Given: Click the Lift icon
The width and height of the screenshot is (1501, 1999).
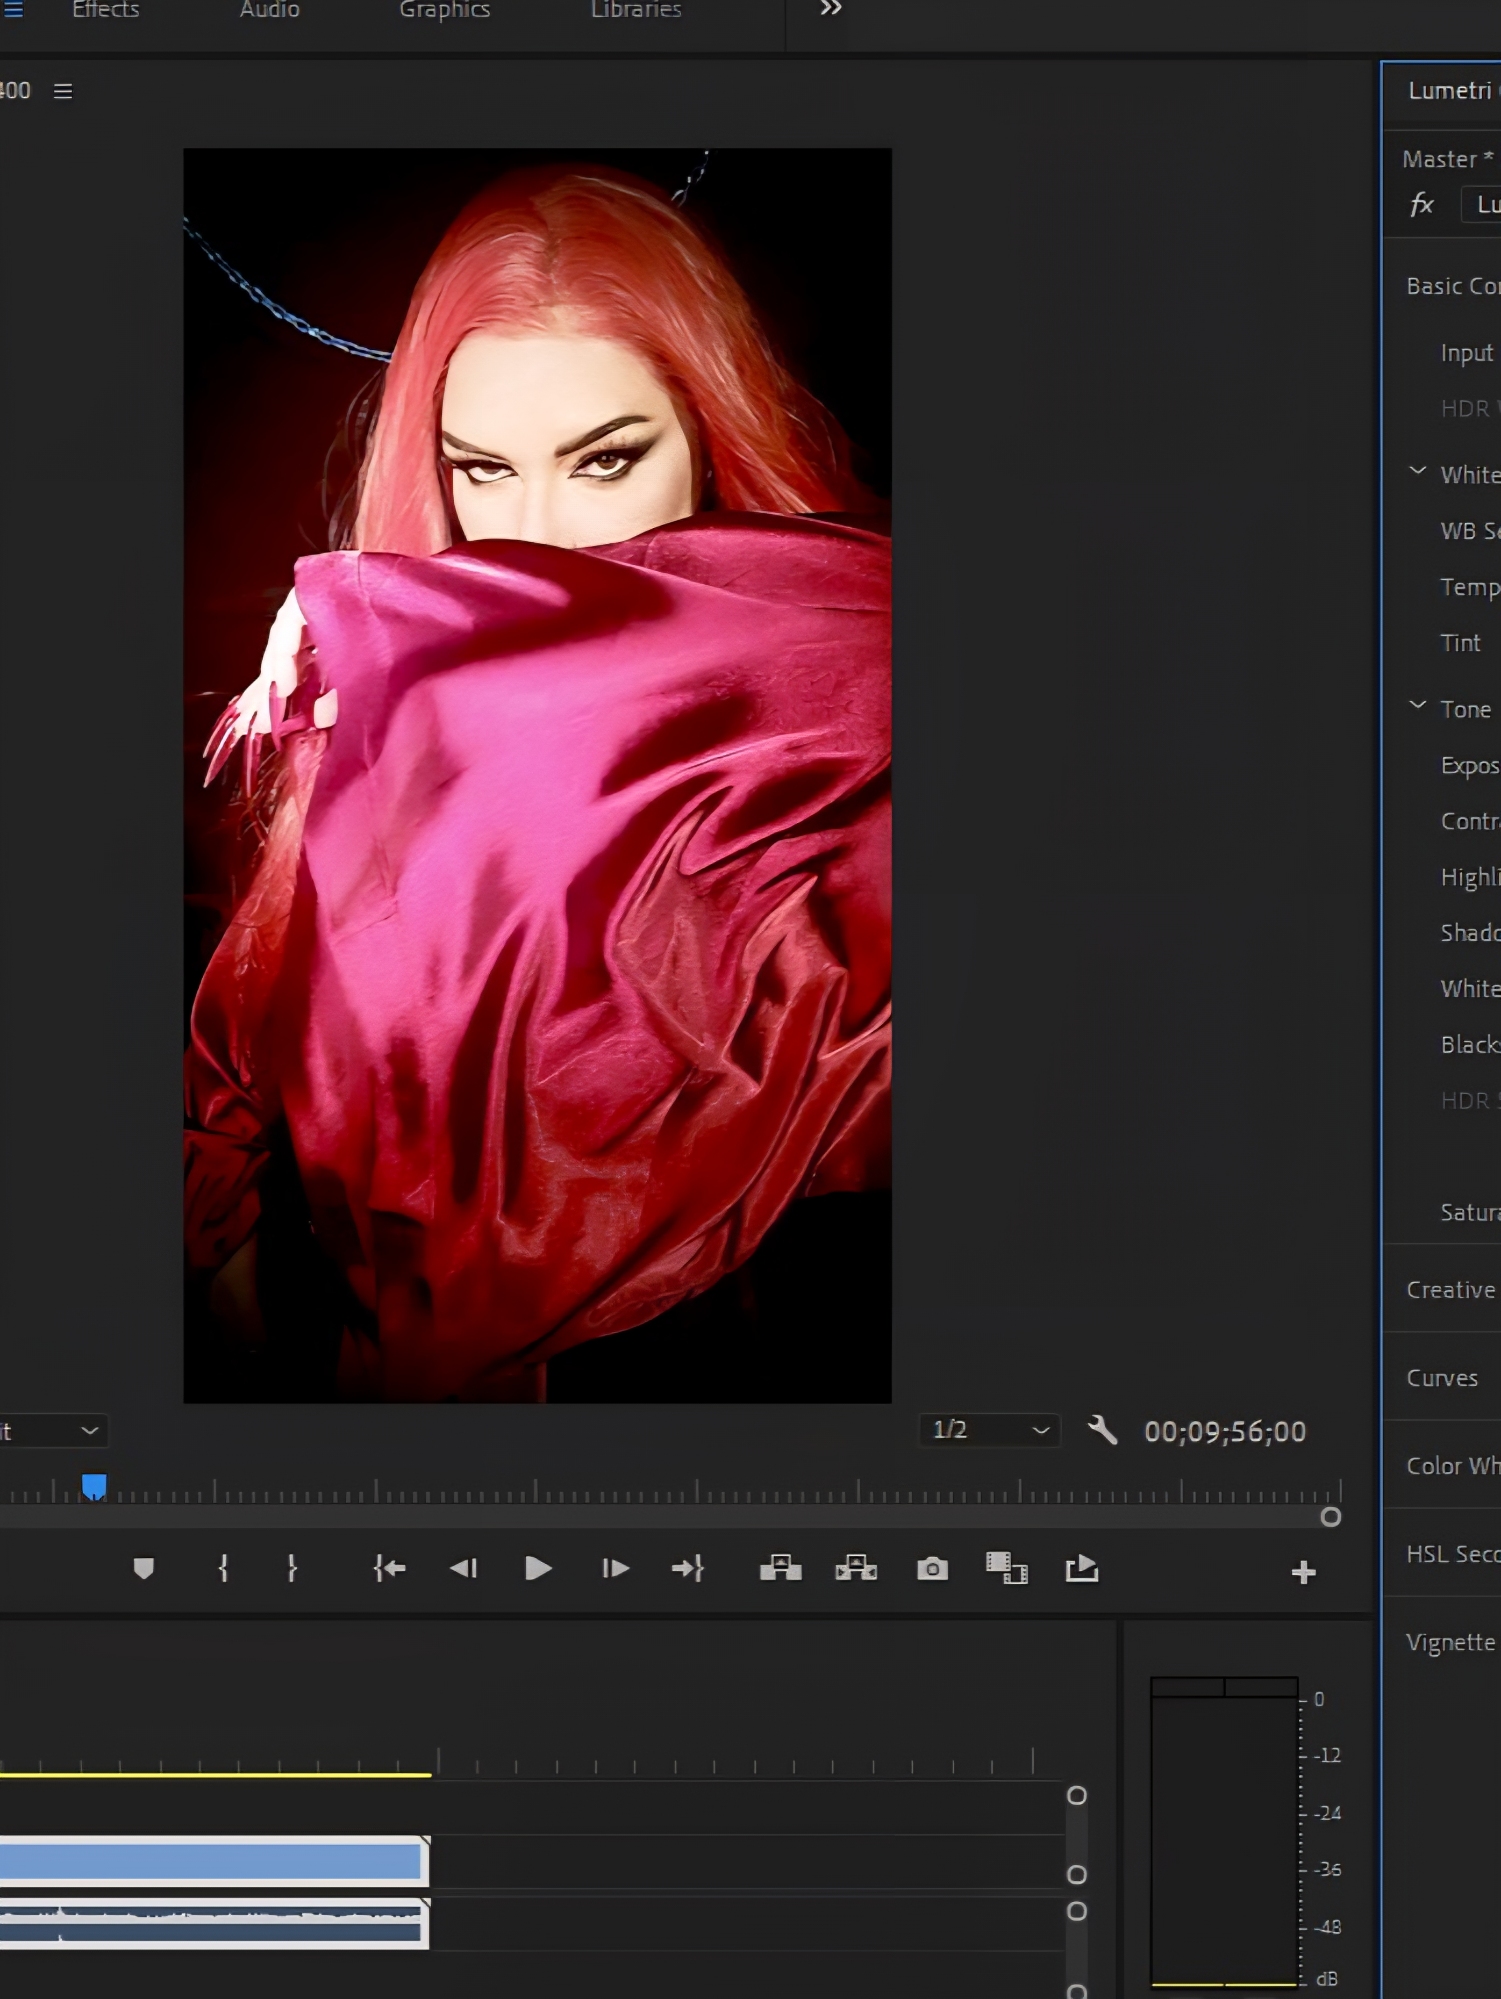Looking at the screenshot, I should [780, 1568].
